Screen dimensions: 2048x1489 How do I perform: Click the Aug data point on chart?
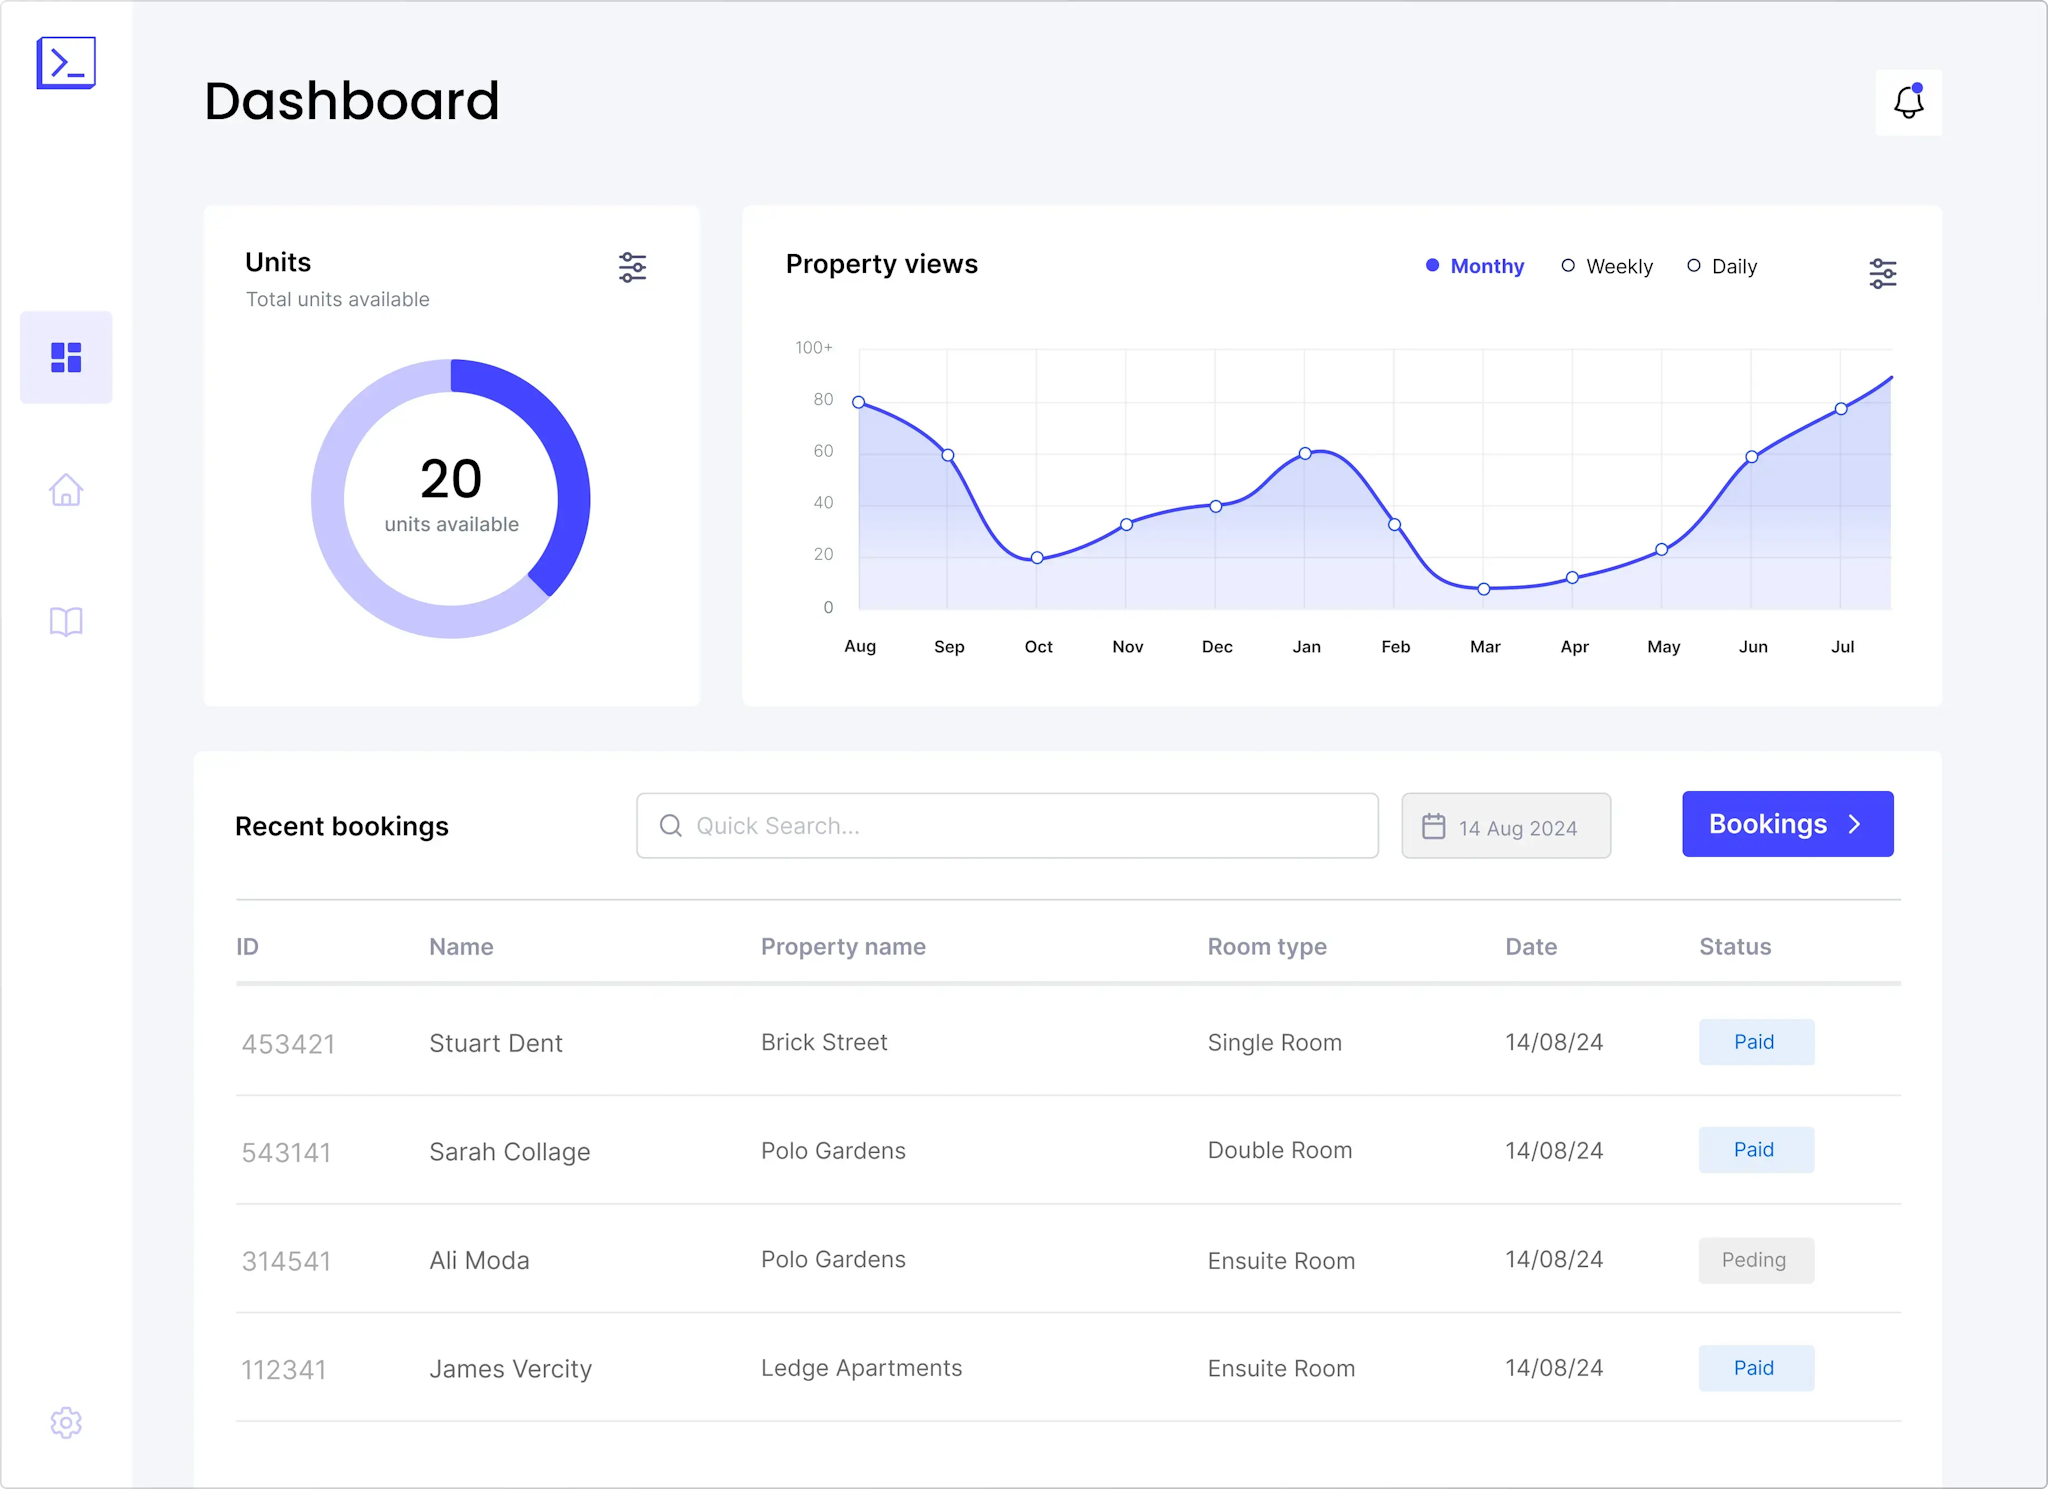tap(858, 402)
